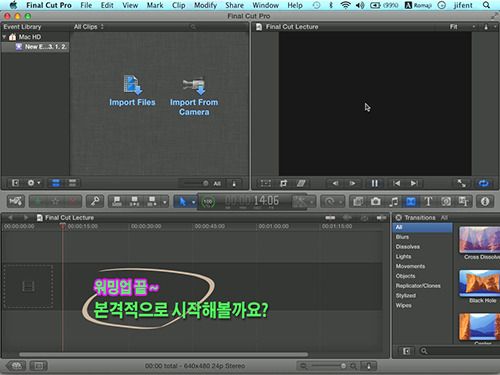The image size is (500, 375).
Task: Show the Inspector with the i button
Action: 485,202
